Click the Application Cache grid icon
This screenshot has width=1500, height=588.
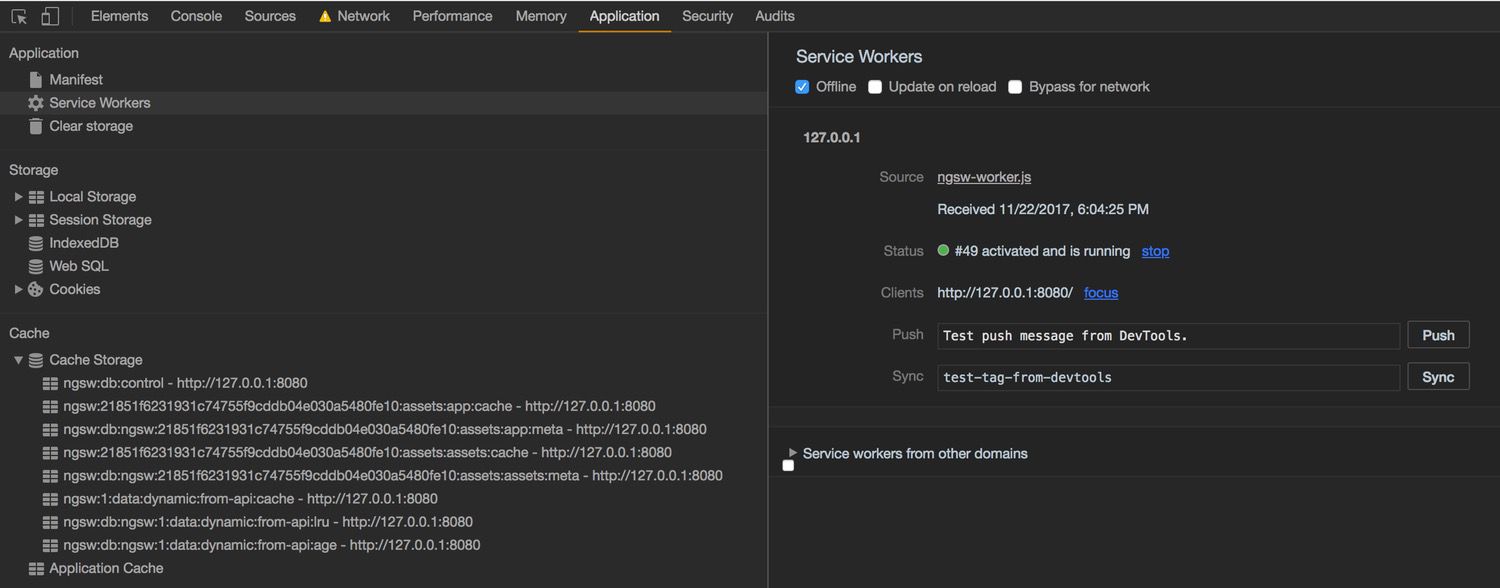click(36, 568)
